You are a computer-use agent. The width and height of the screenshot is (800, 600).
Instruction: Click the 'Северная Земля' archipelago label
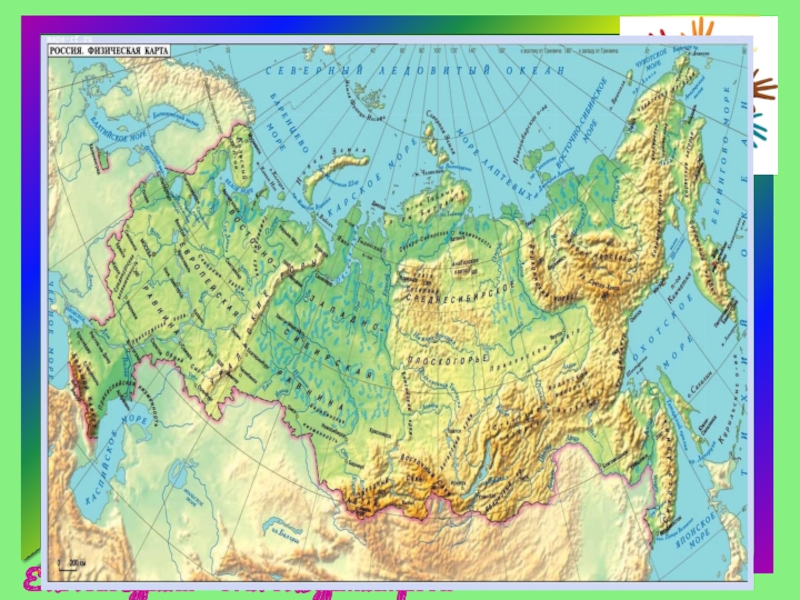[x=440, y=134]
